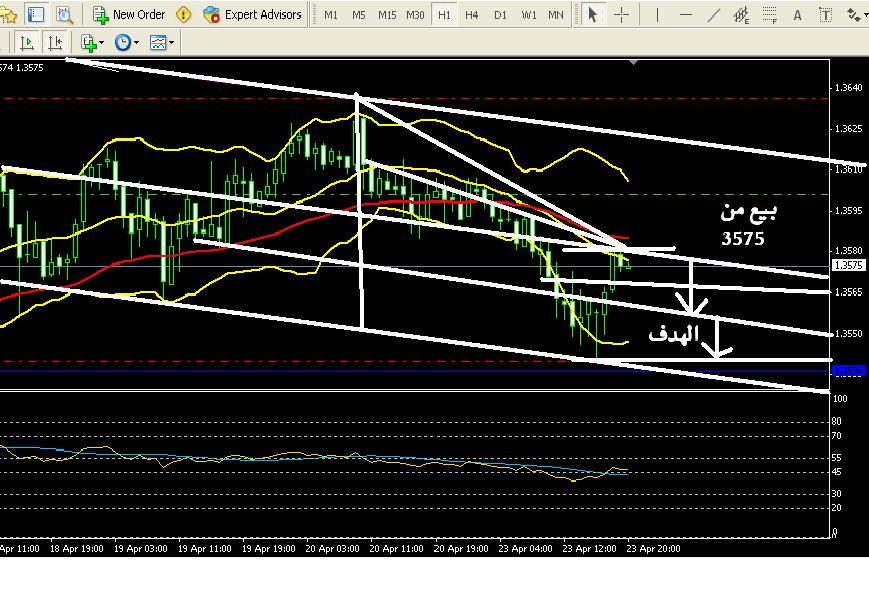
Task: Toggle chart shift button
Action: tap(54, 43)
